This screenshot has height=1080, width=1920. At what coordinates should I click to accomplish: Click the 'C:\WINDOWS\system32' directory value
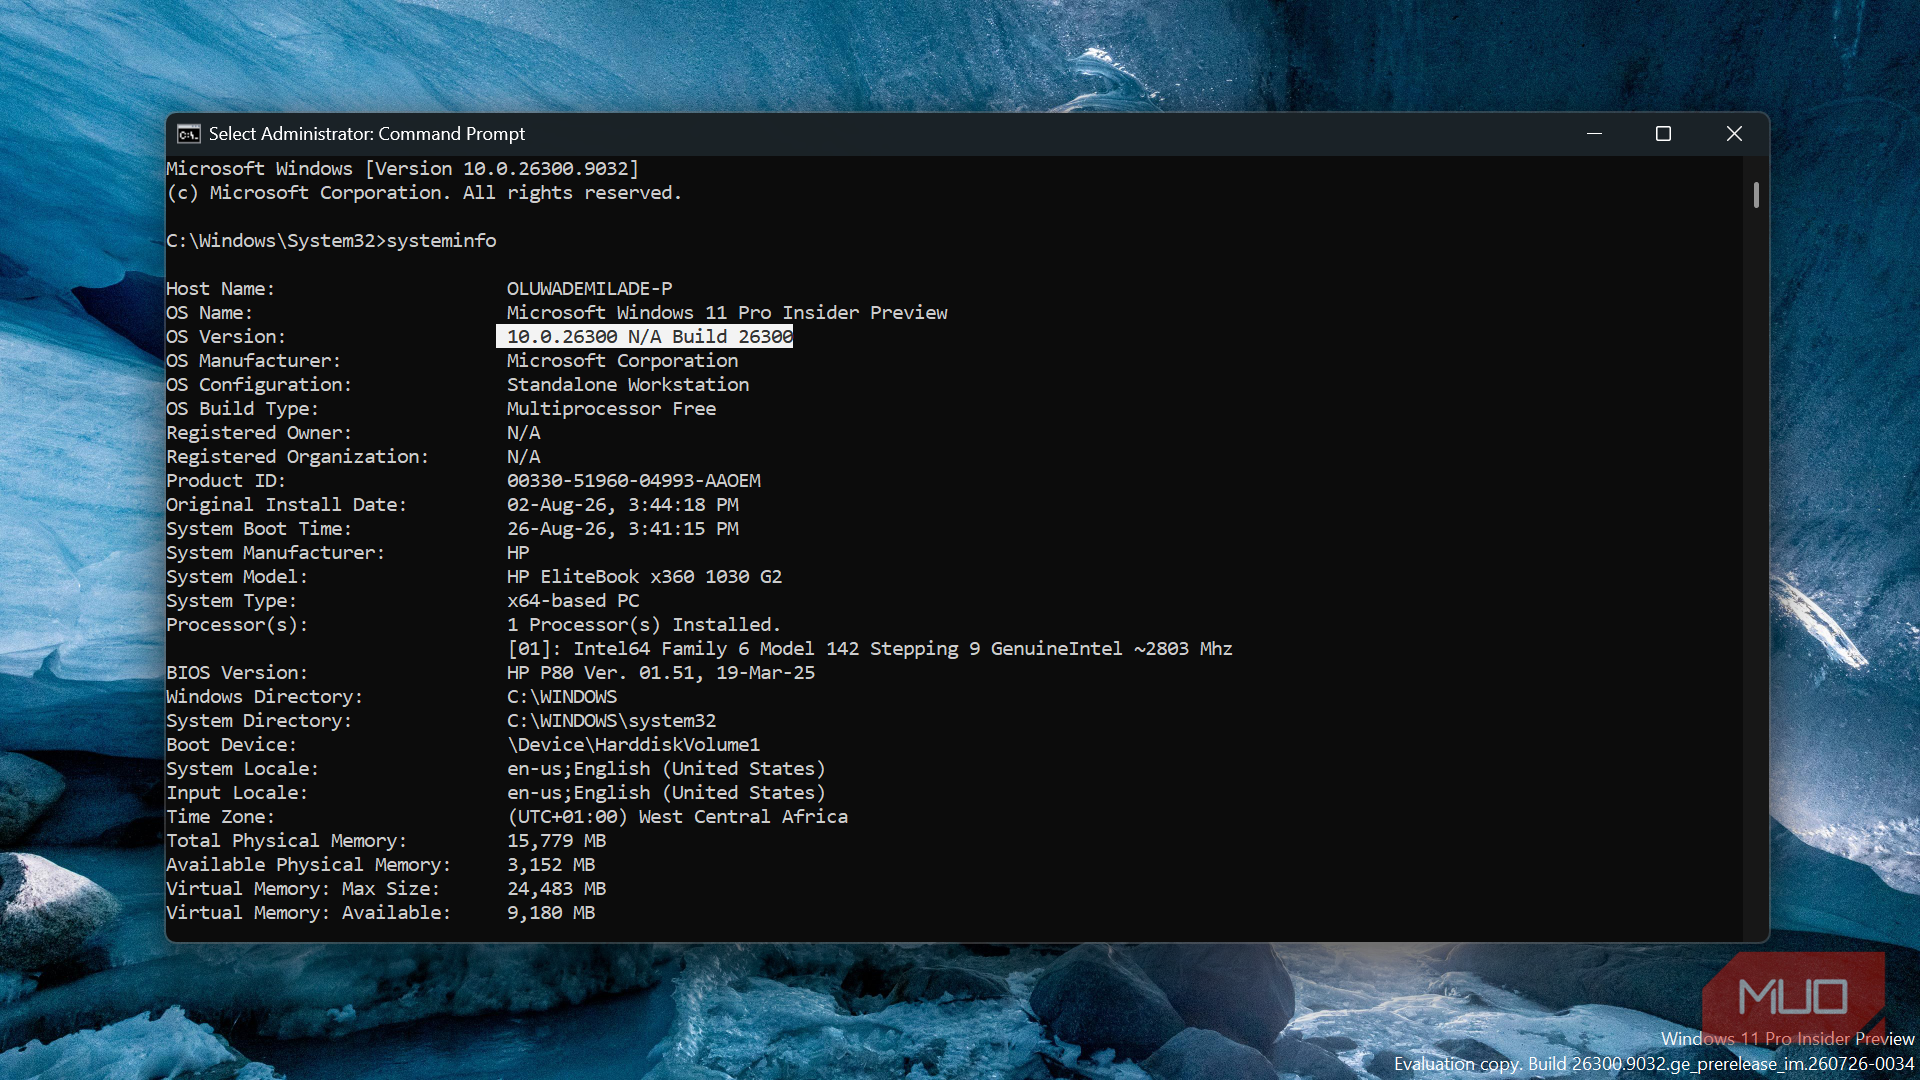[x=611, y=721]
